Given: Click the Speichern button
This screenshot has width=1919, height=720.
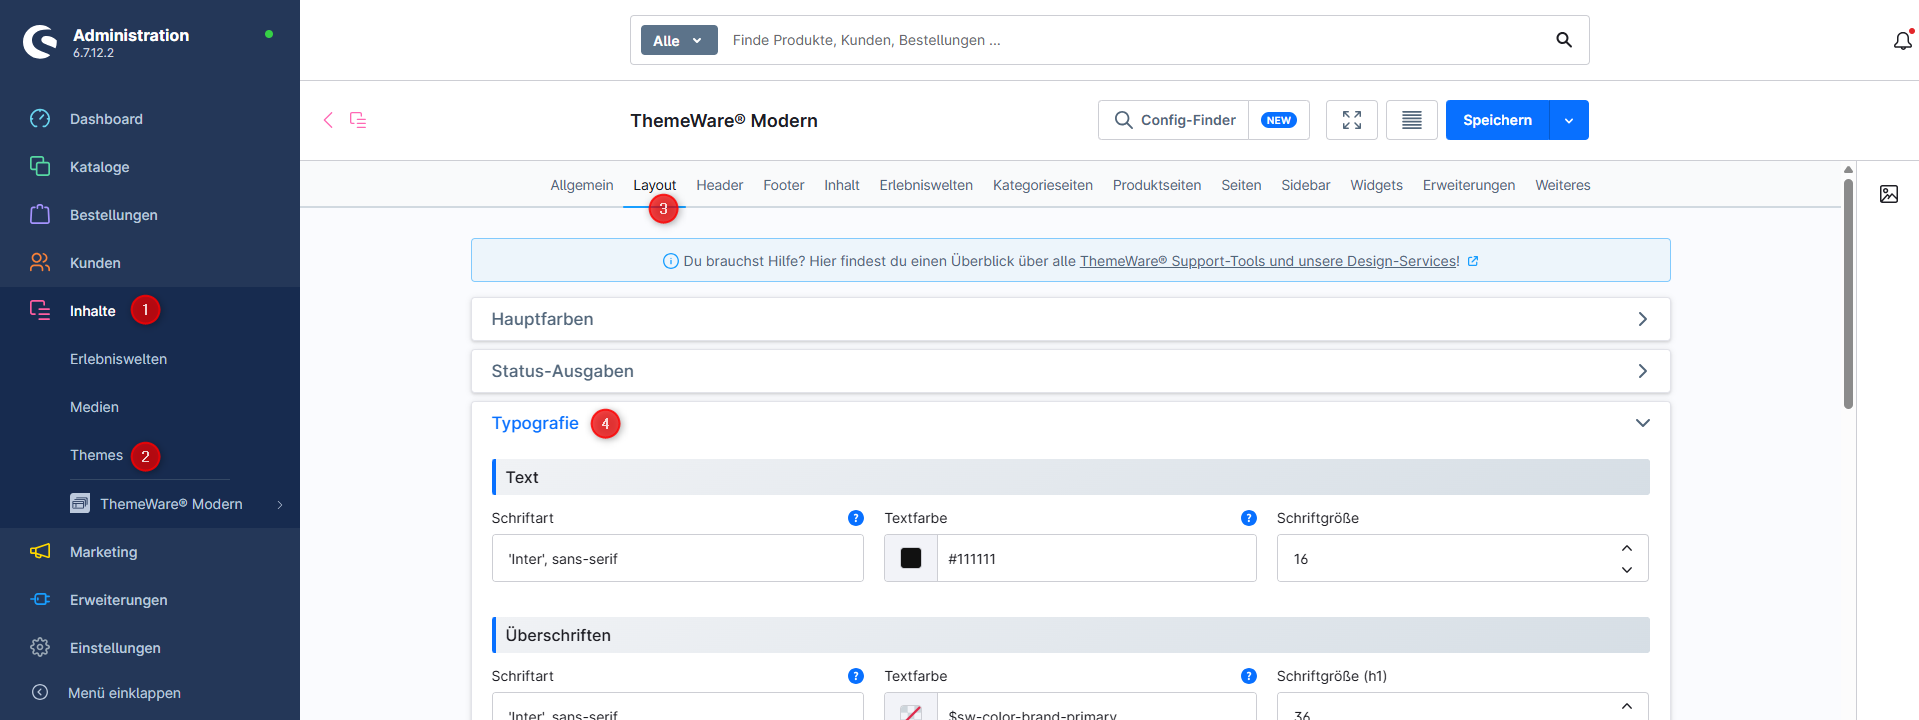Looking at the screenshot, I should pos(1497,120).
